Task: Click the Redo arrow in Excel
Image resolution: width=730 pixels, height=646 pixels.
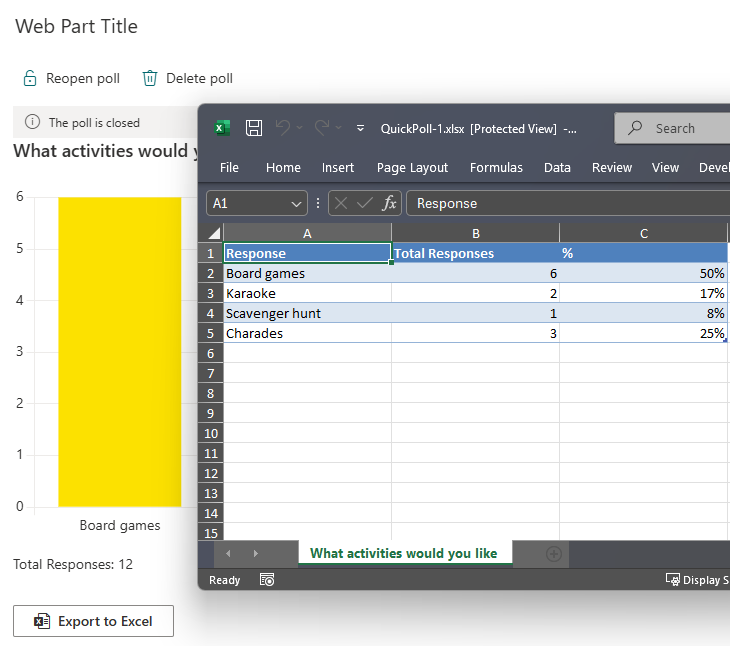Action: click(x=322, y=127)
